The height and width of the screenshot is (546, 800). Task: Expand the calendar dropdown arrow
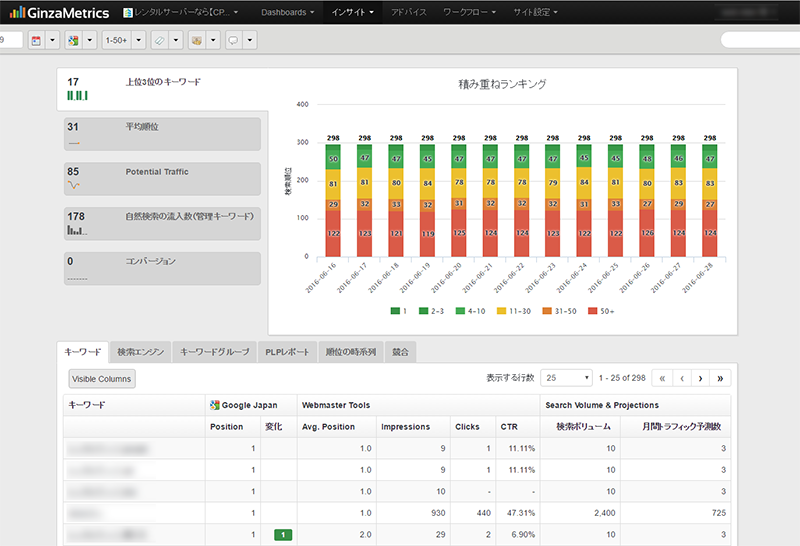click(53, 40)
